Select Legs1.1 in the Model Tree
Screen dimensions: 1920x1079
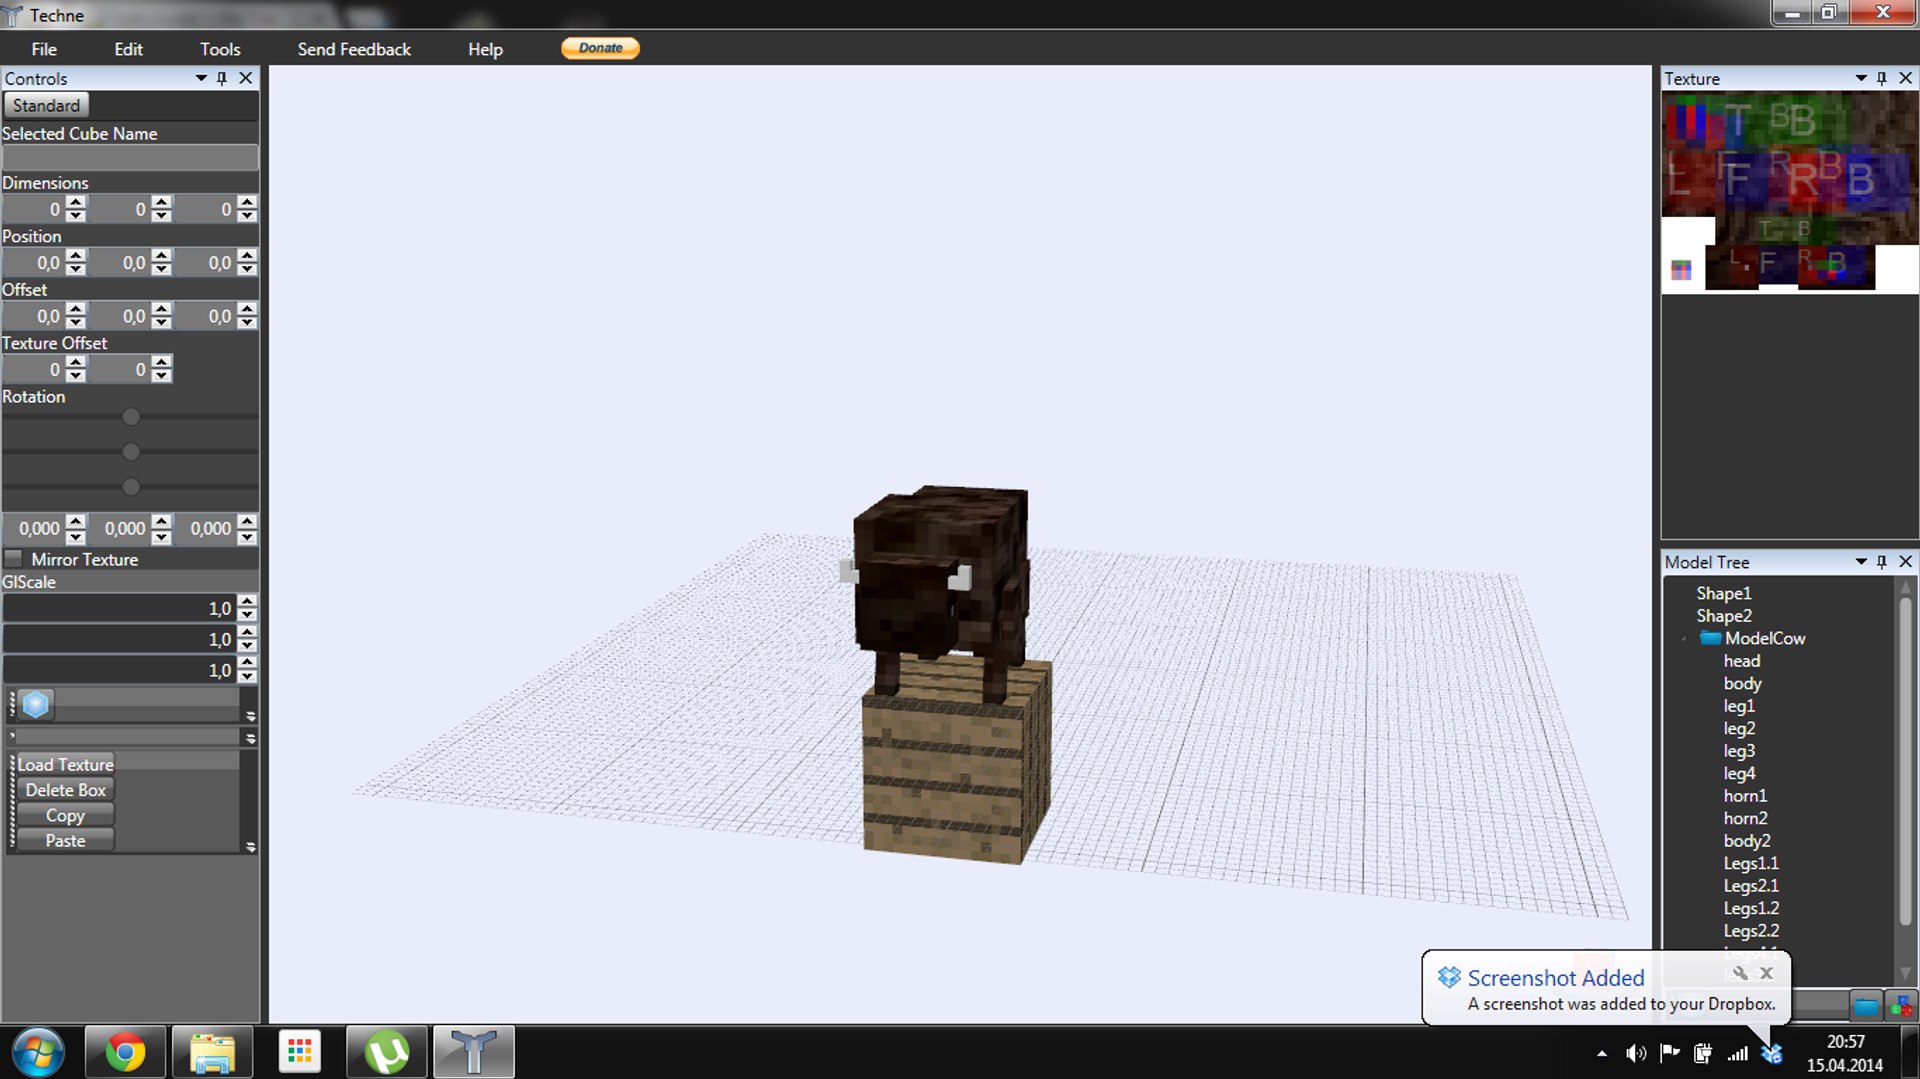tap(1751, 863)
